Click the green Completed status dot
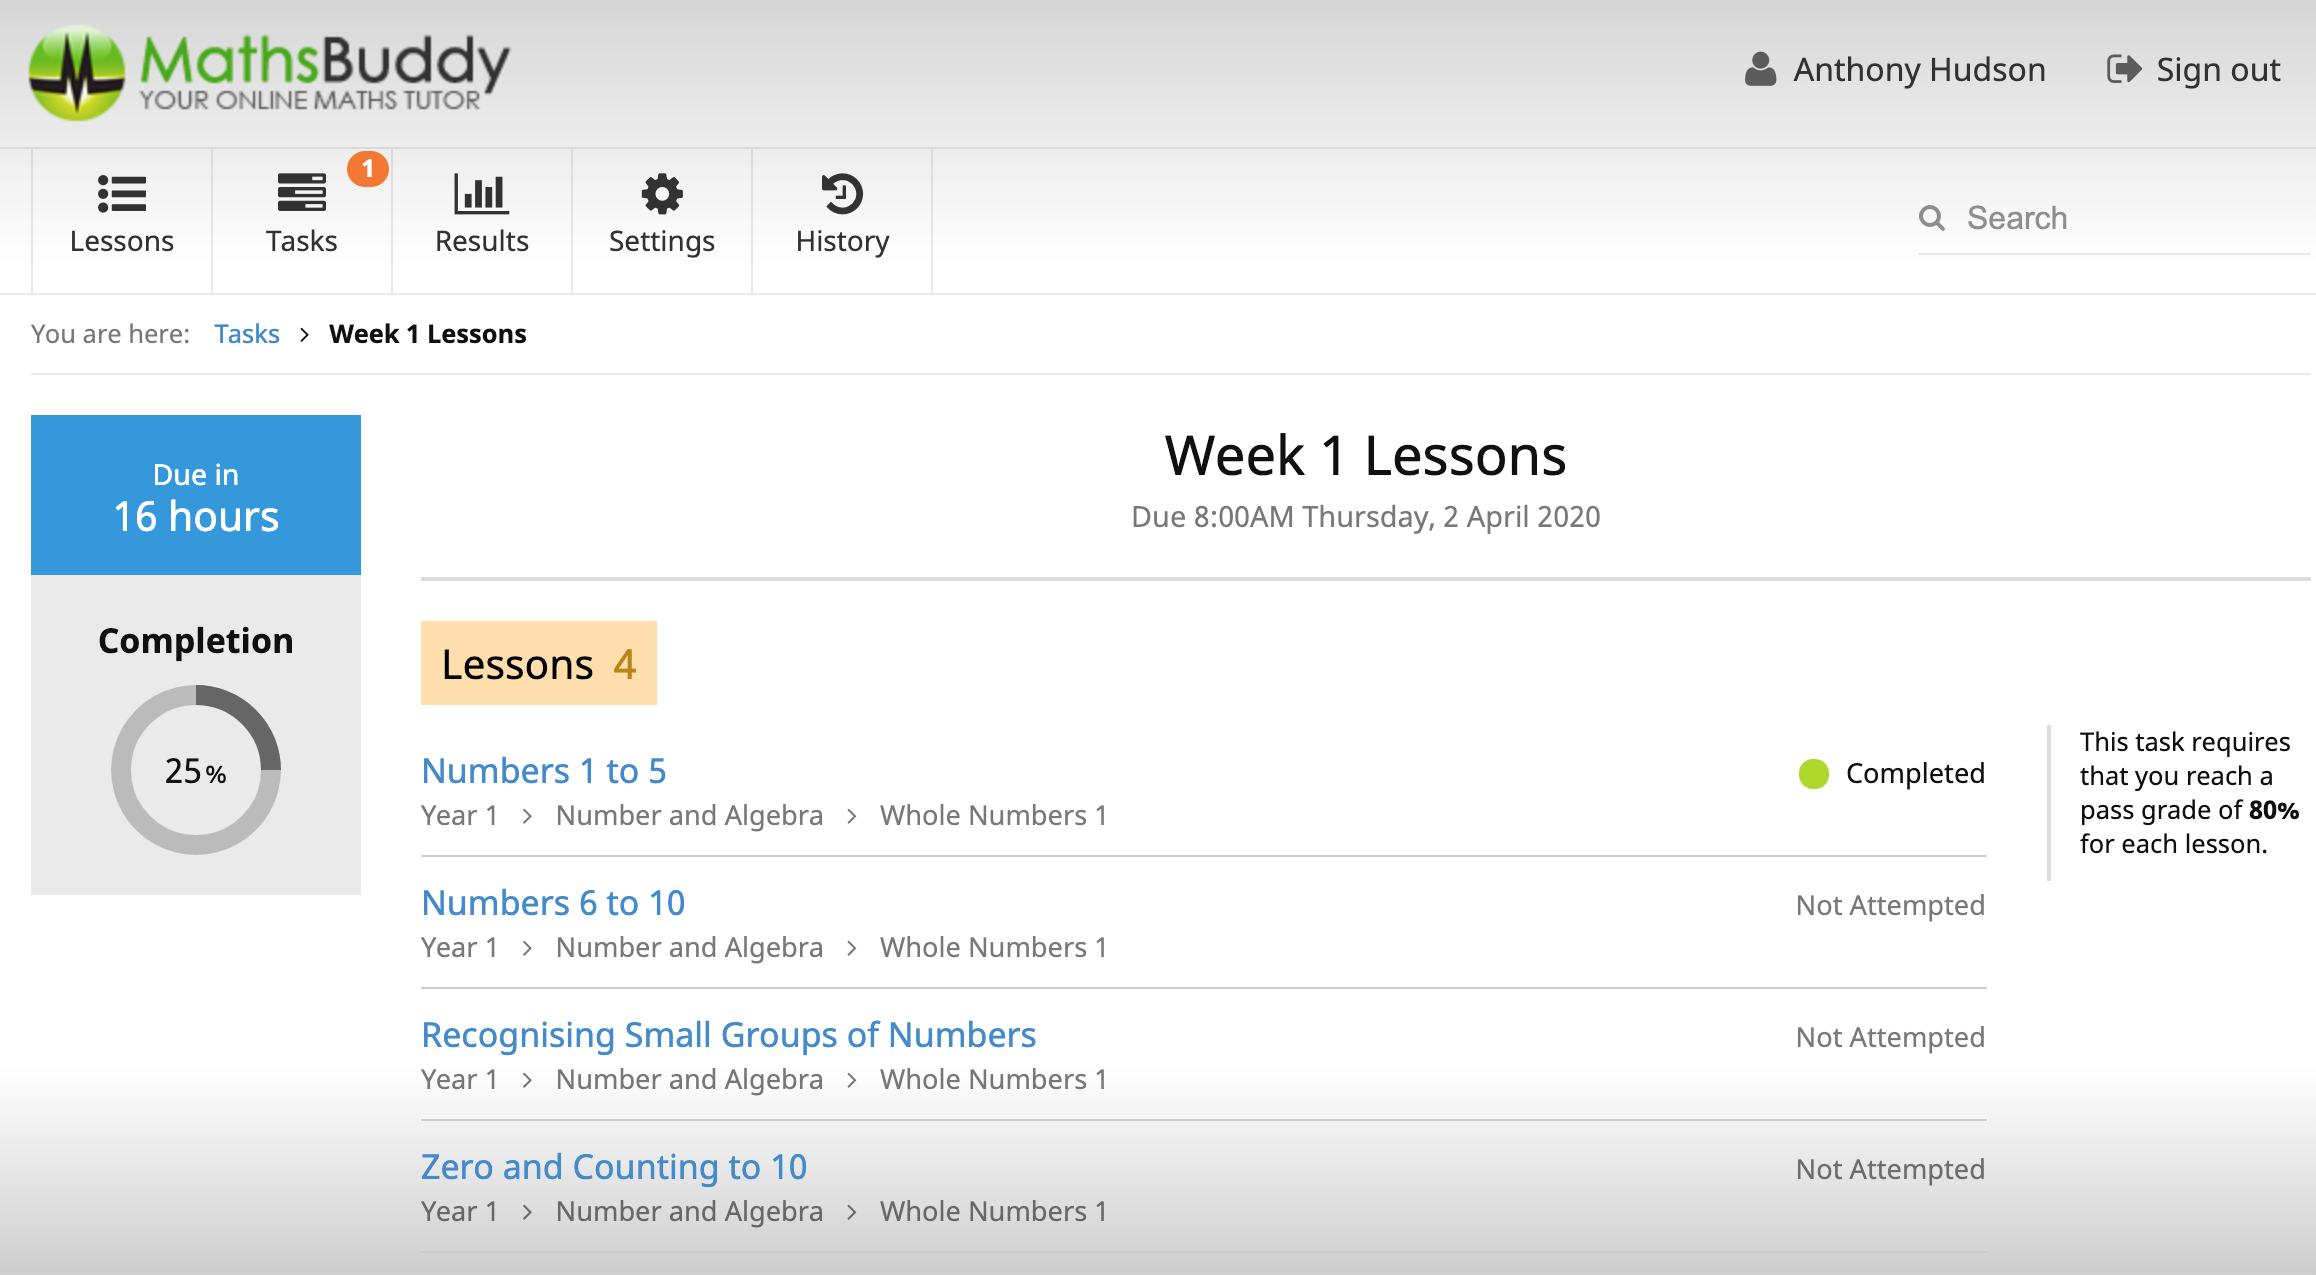The height and width of the screenshot is (1275, 2316). pyautogui.click(x=1813, y=773)
